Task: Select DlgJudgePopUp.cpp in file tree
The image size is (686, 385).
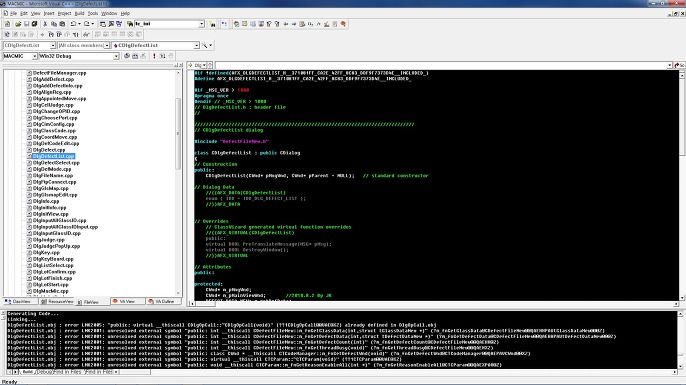Action: pyautogui.click(x=56, y=246)
